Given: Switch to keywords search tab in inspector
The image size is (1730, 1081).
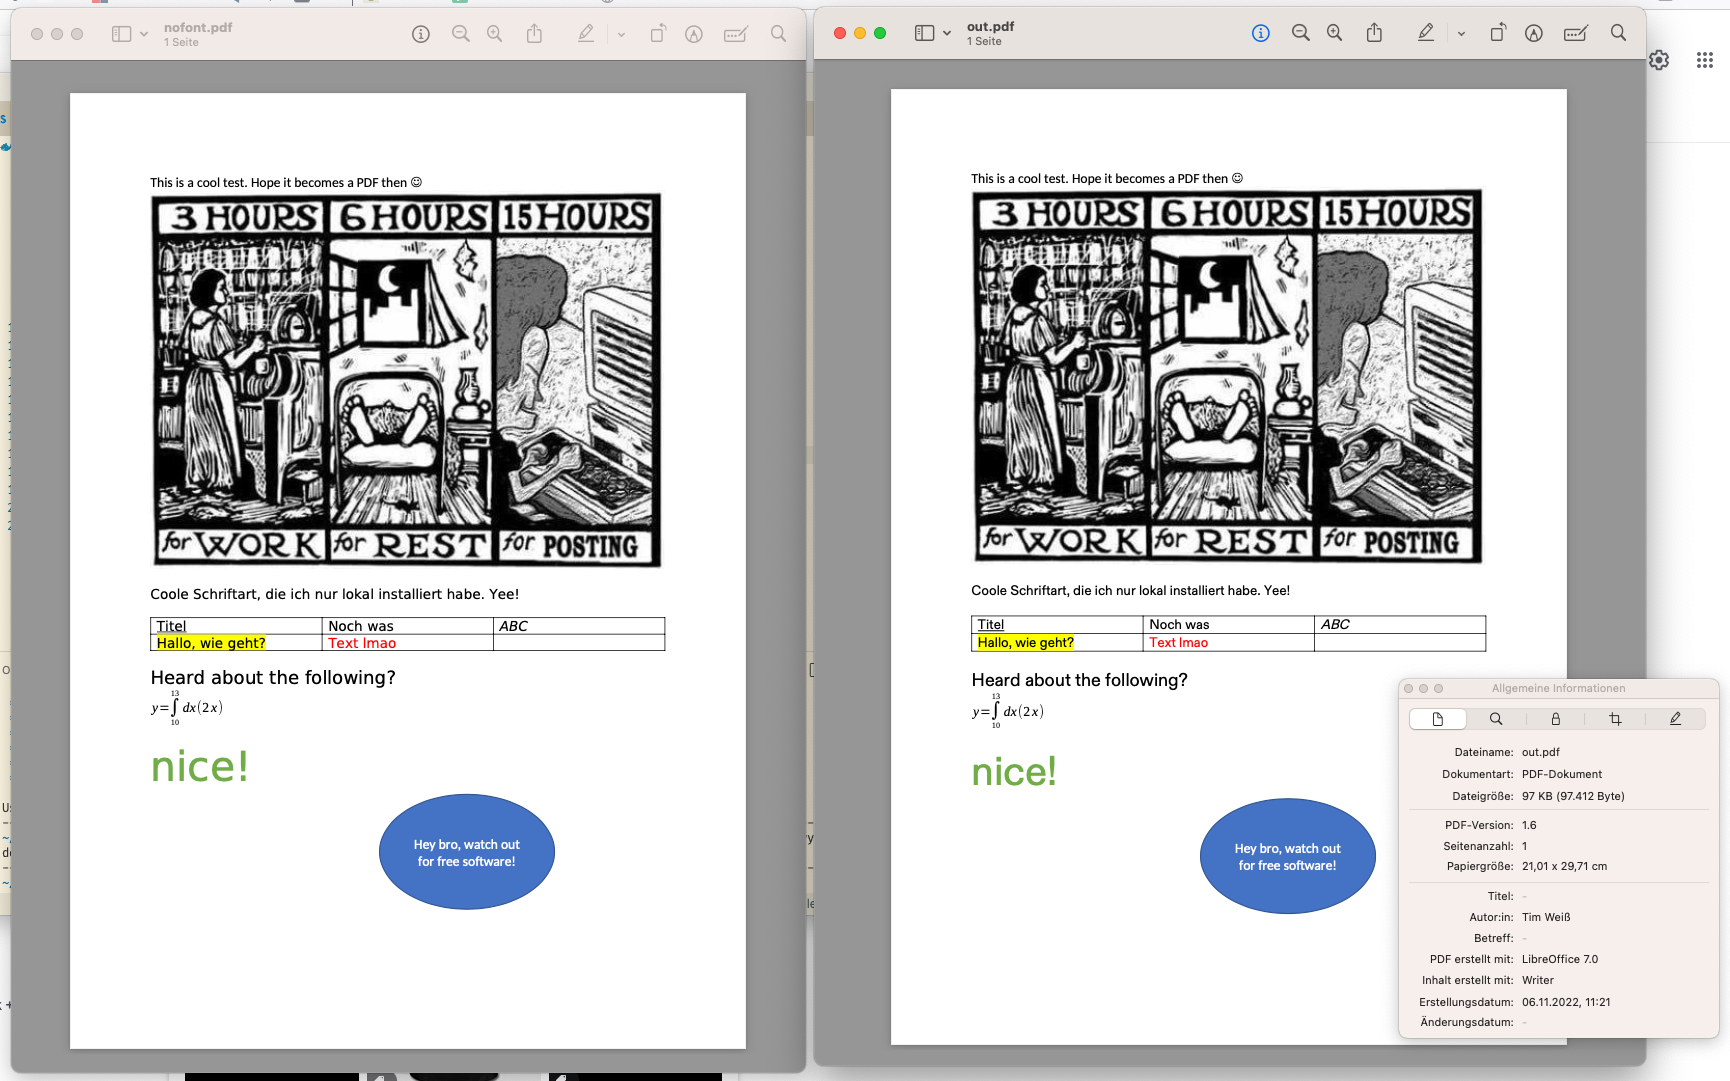Looking at the screenshot, I should pos(1496,719).
